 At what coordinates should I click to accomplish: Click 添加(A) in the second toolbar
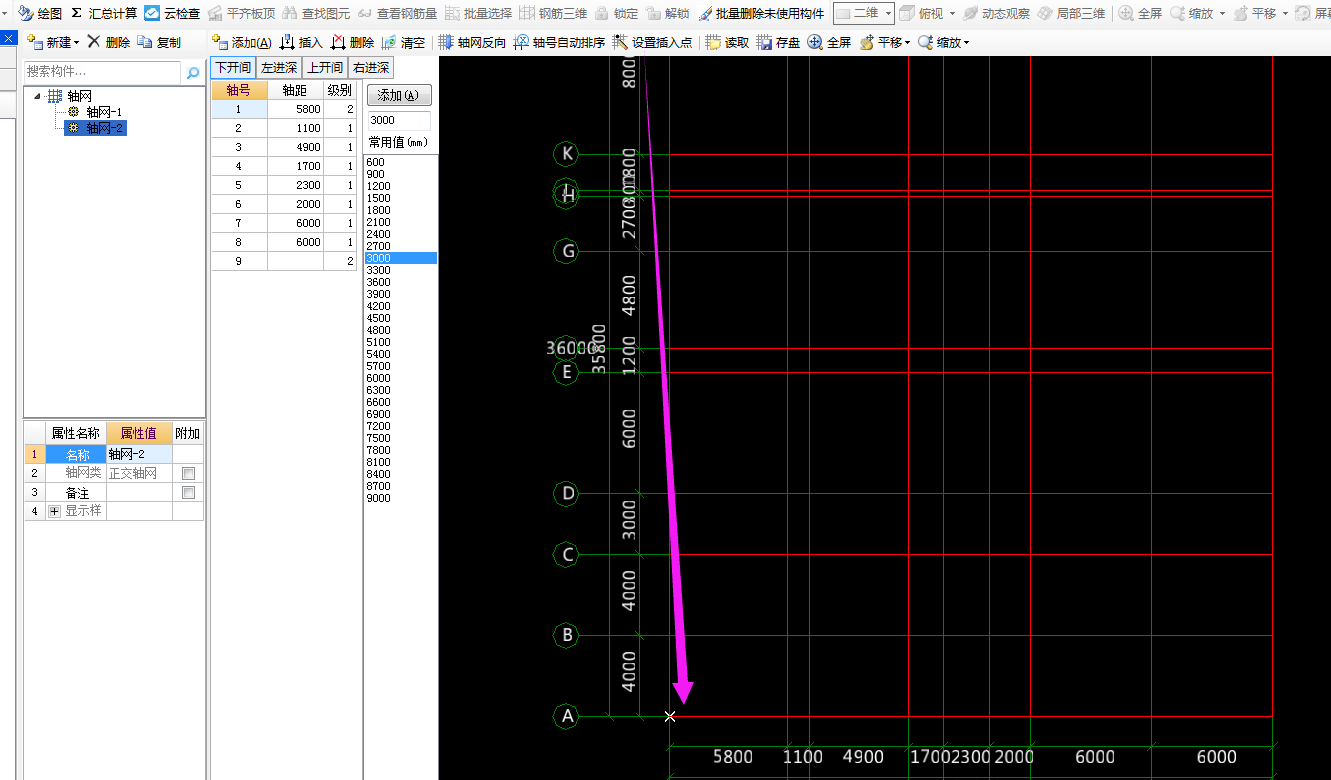242,43
